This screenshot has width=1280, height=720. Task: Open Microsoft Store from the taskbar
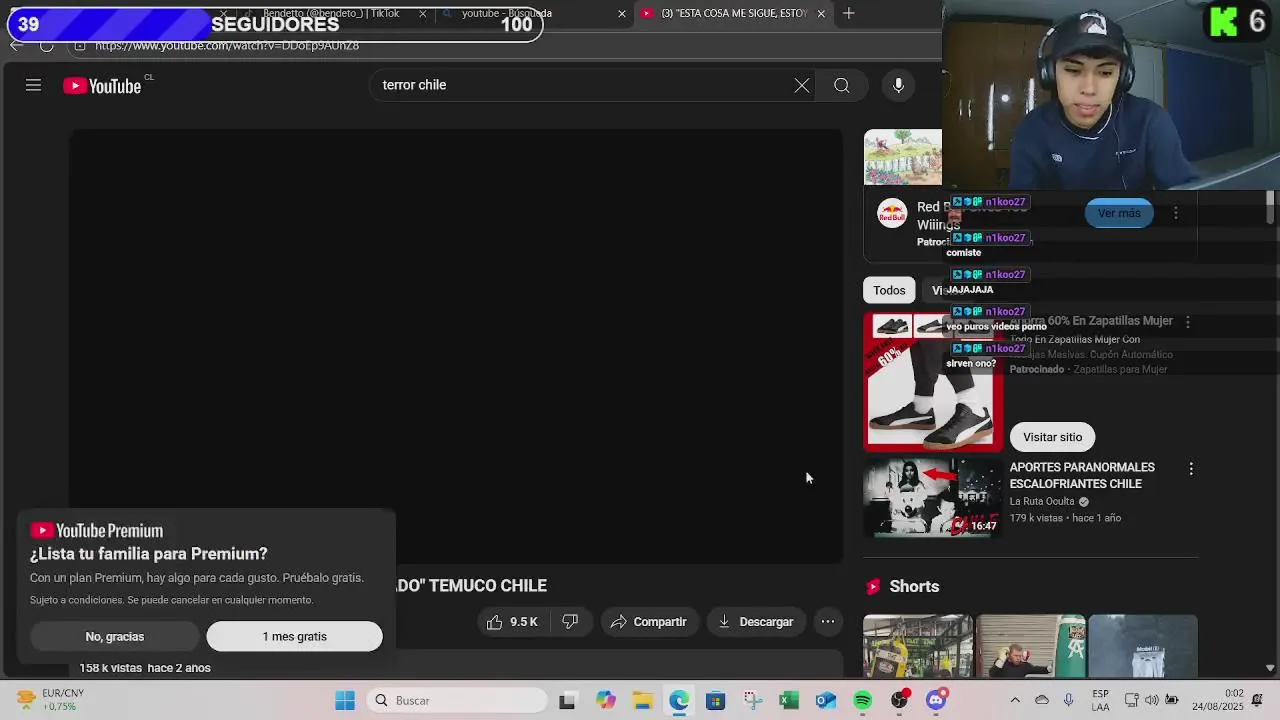point(715,700)
